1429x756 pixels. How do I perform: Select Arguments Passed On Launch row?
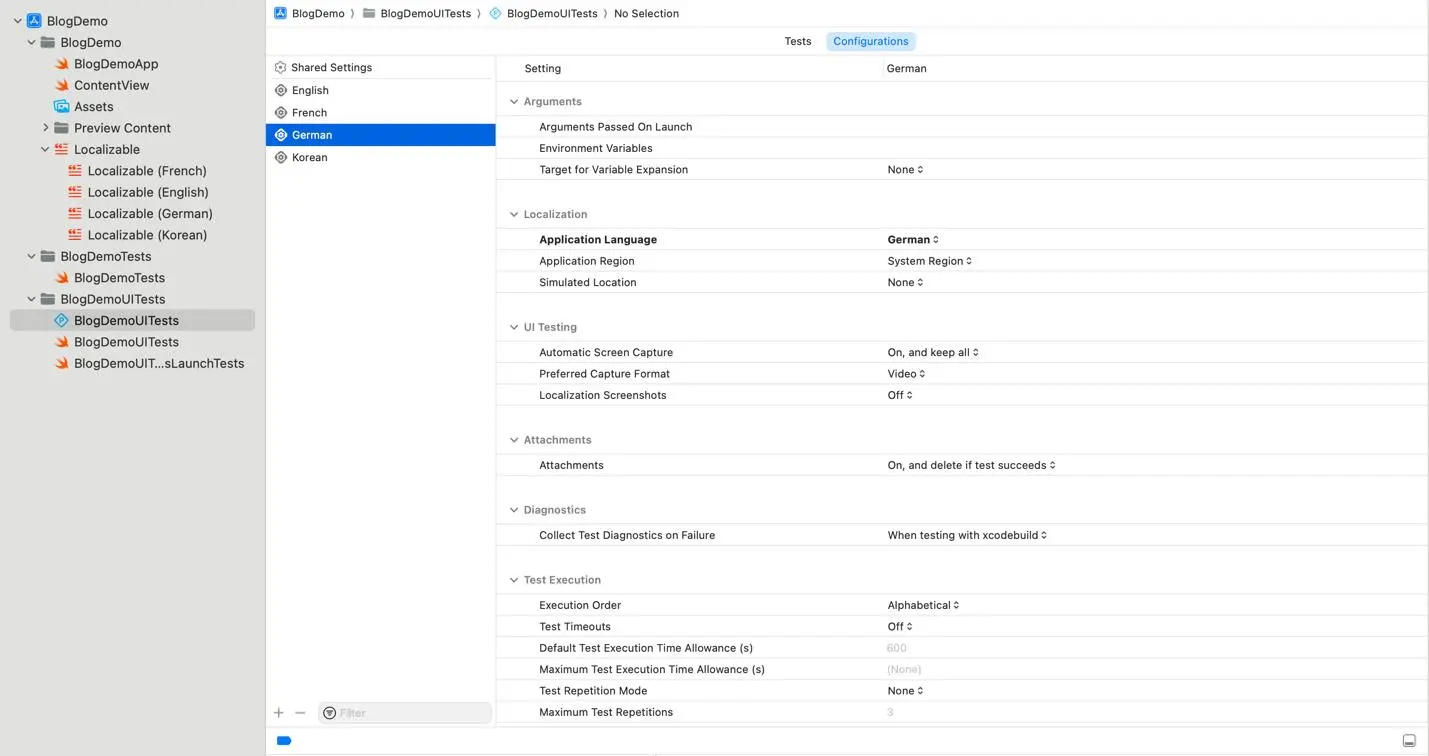coord(962,127)
